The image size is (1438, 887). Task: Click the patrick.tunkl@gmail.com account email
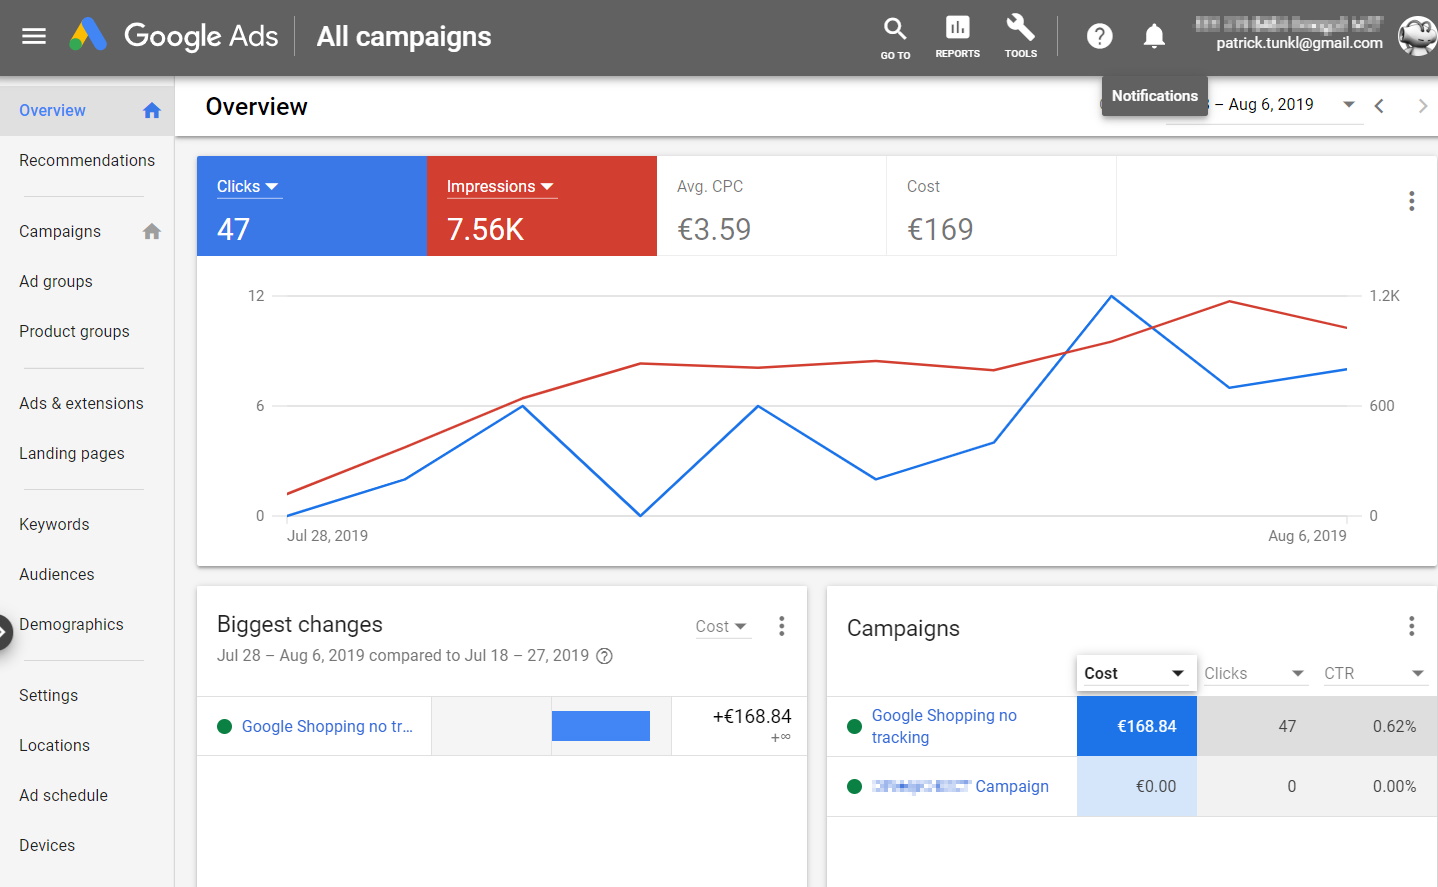[1299, 43]
